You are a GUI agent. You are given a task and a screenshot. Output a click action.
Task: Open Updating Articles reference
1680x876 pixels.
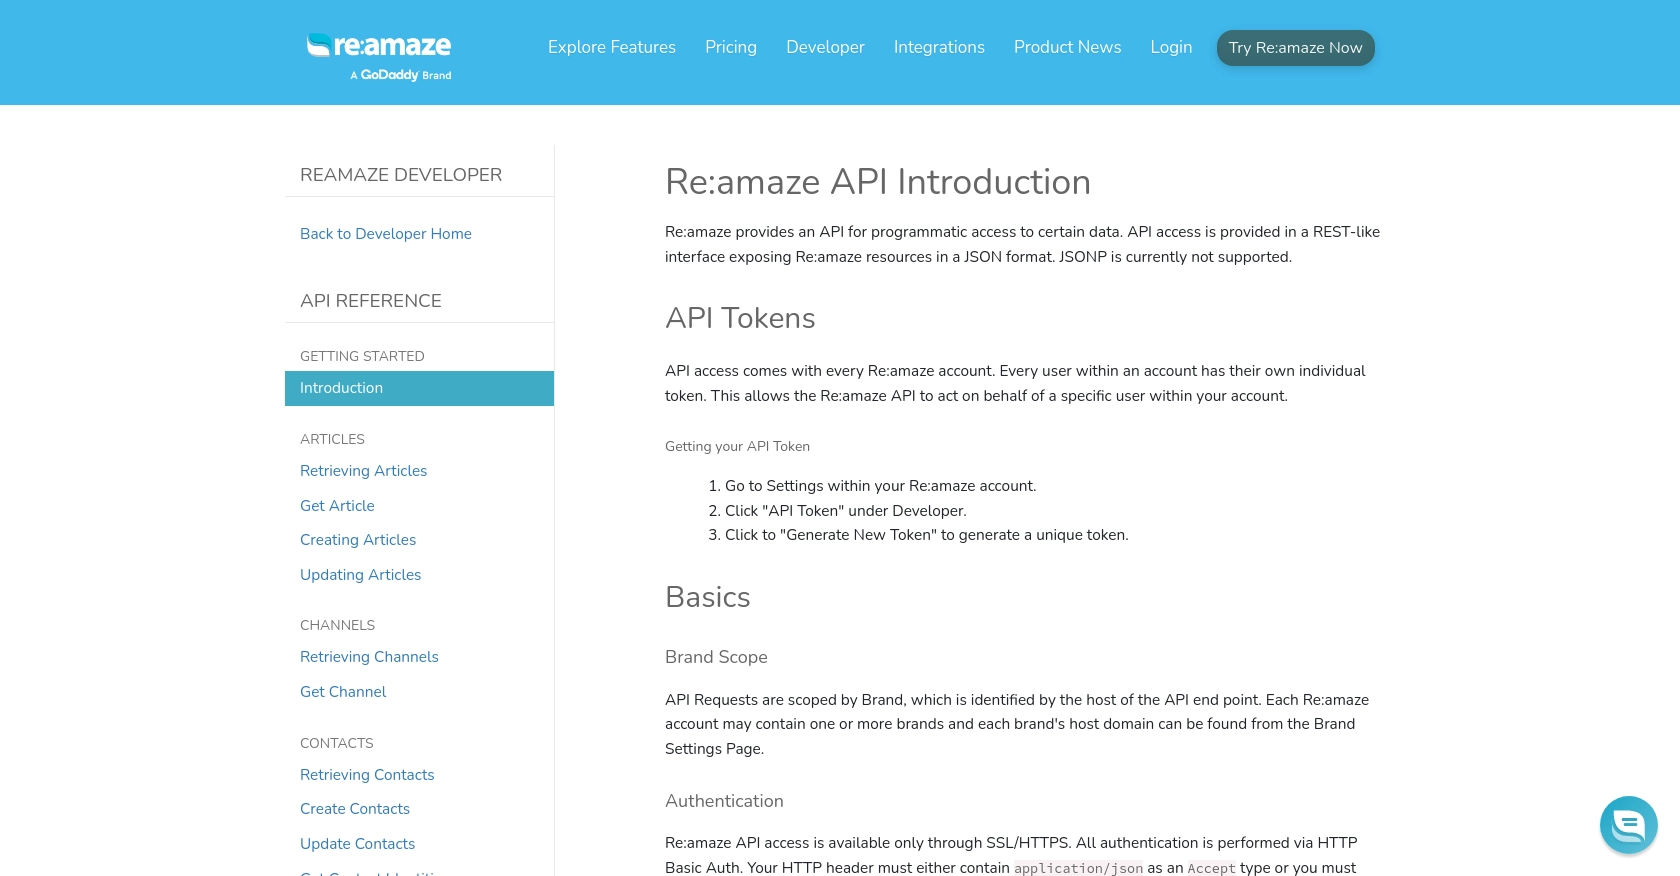point(360,575)
